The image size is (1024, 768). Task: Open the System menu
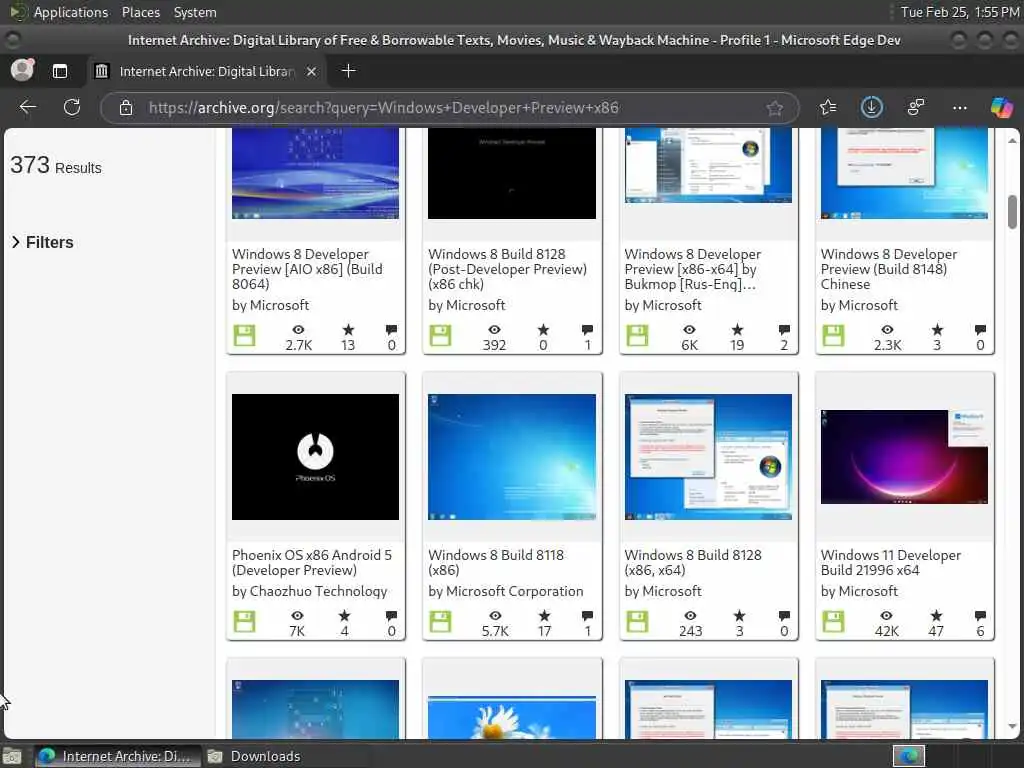tap(195, 12)
